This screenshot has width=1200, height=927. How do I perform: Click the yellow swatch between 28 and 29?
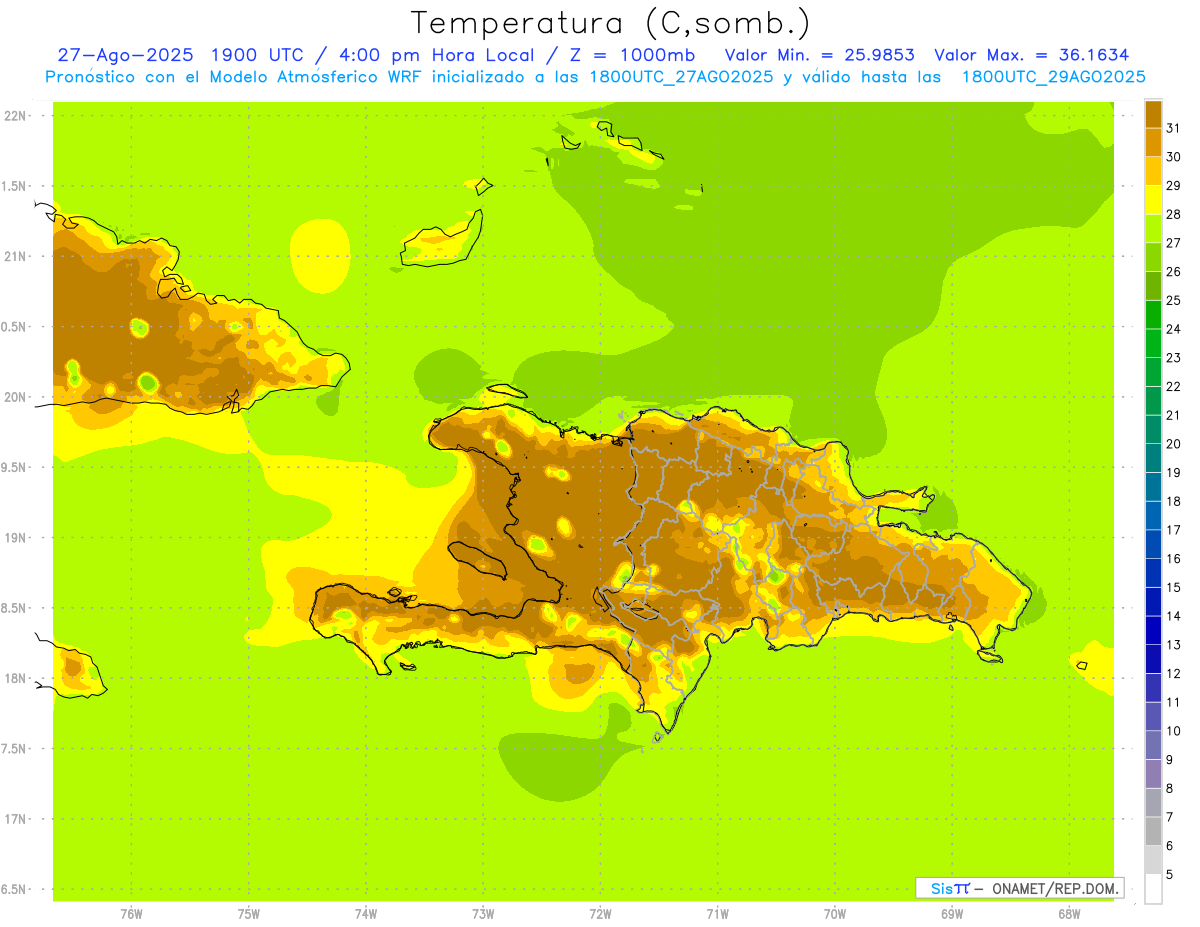click(x=1153, y=200)
